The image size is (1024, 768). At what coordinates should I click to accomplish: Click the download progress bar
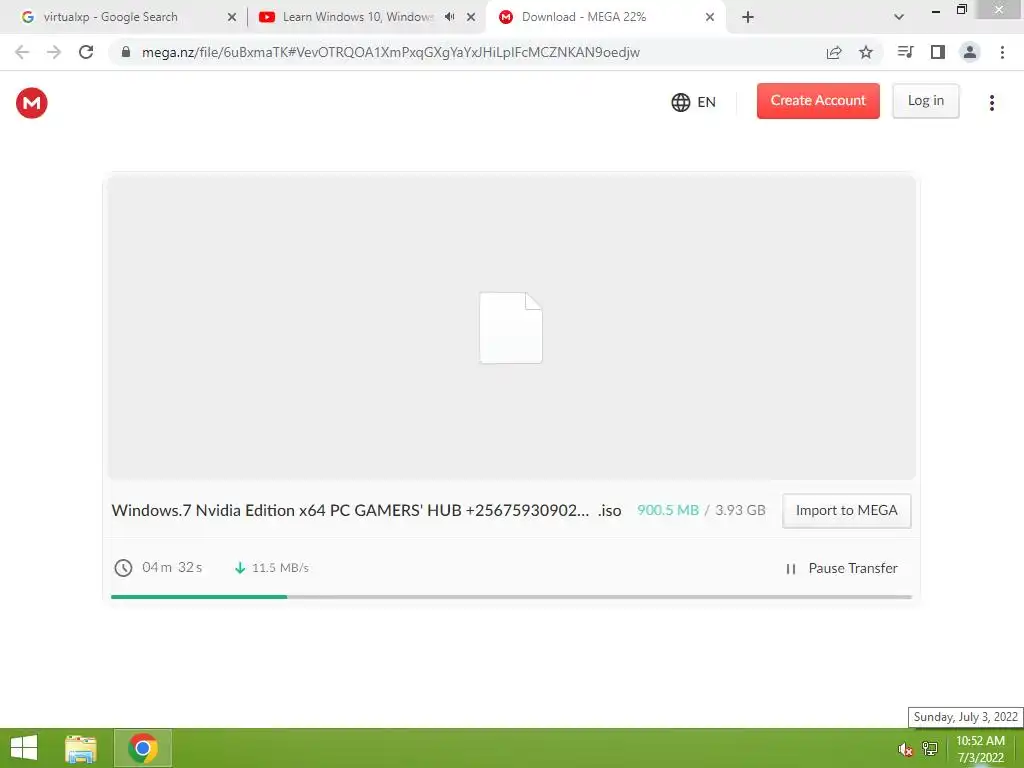pos(511,596)
